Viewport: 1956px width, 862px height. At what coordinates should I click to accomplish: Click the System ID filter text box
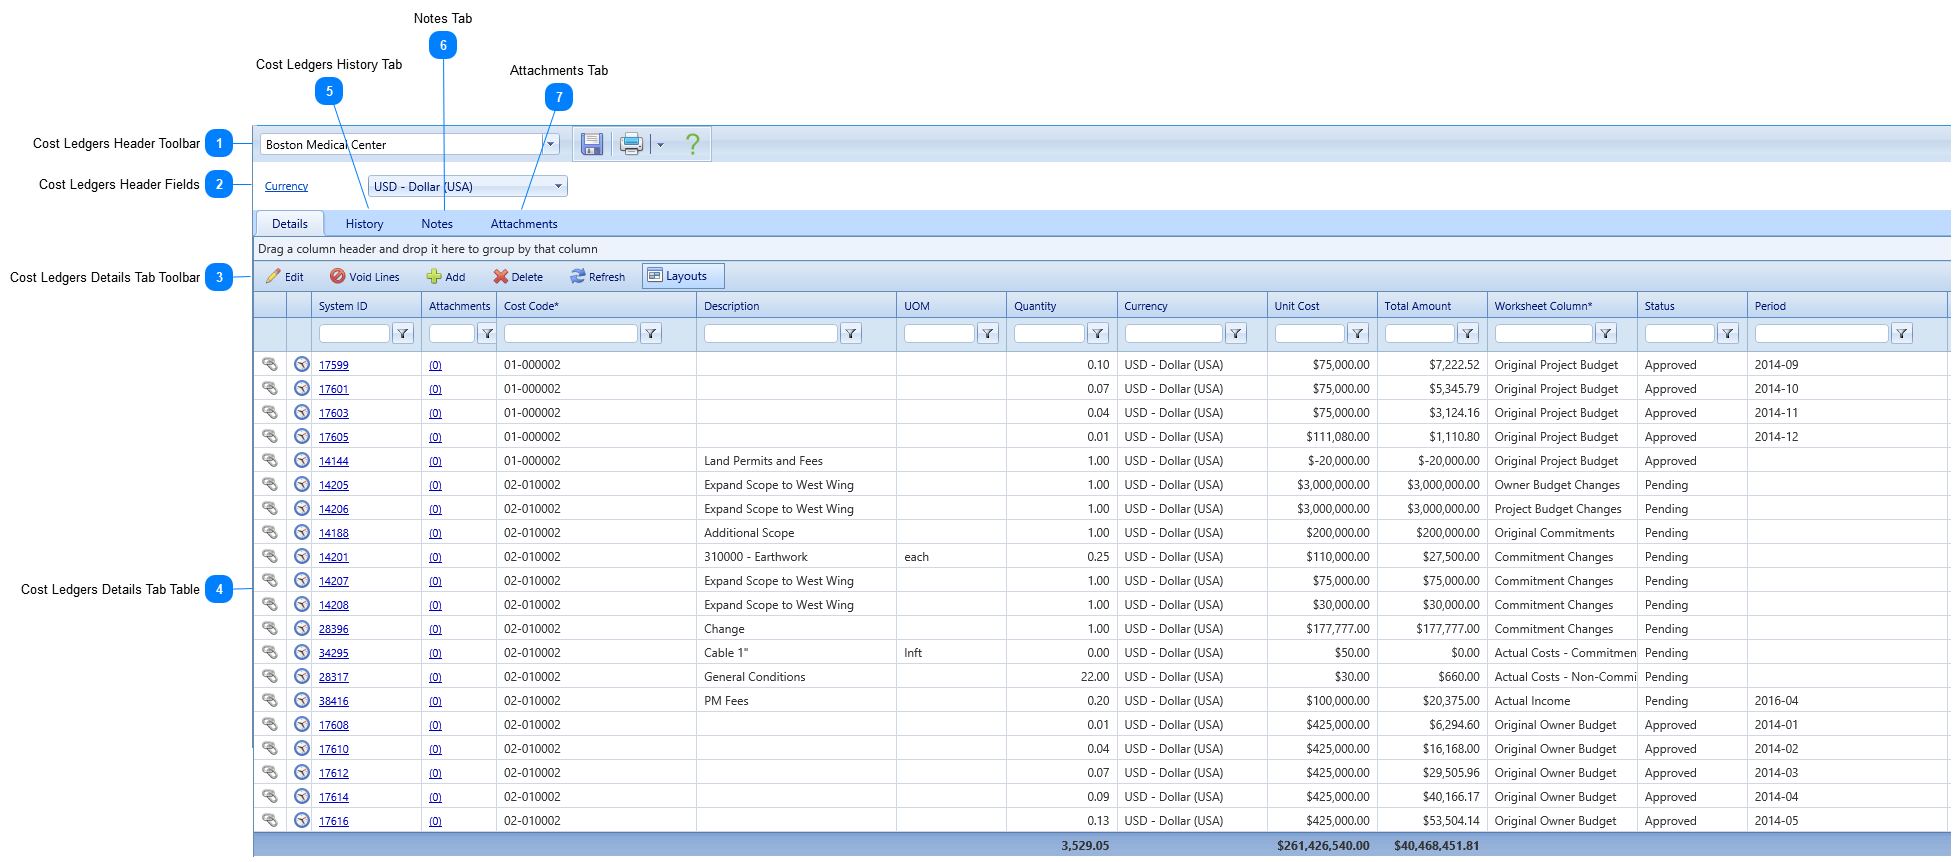(x=354, y=334)
